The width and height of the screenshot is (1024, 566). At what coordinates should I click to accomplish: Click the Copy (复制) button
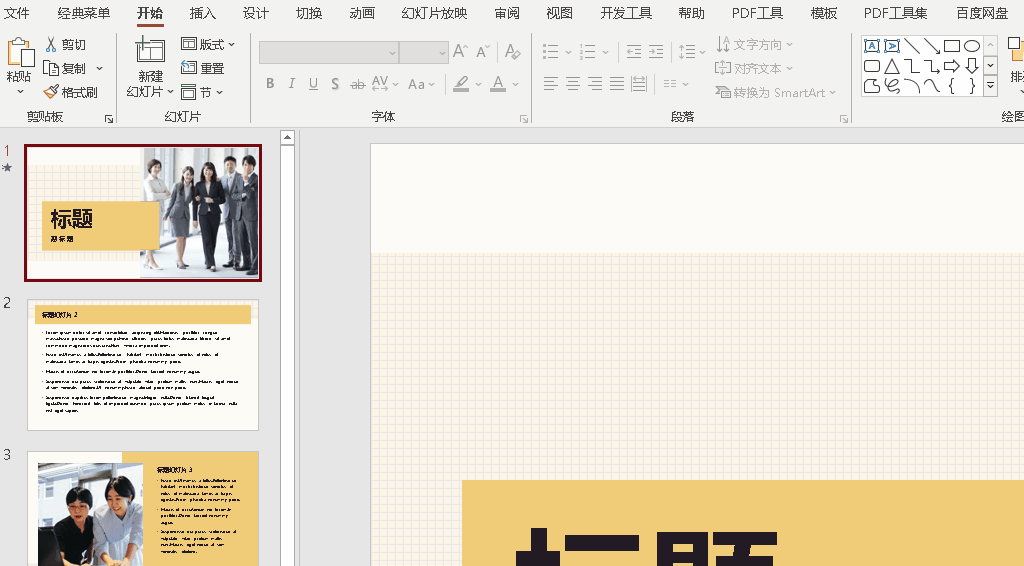(65, 68)
